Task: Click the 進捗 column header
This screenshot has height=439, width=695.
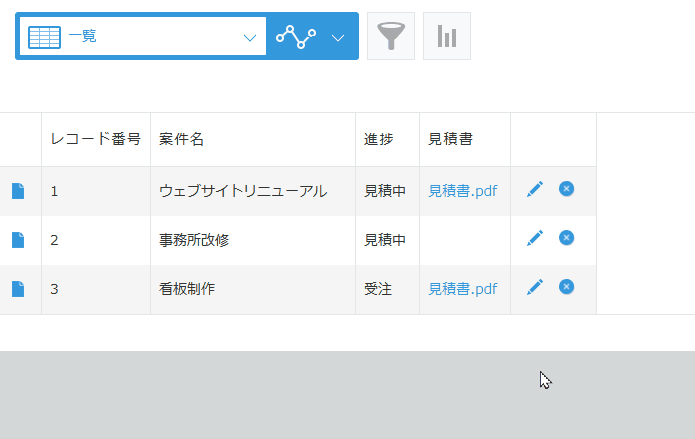Action: [387, 139]
